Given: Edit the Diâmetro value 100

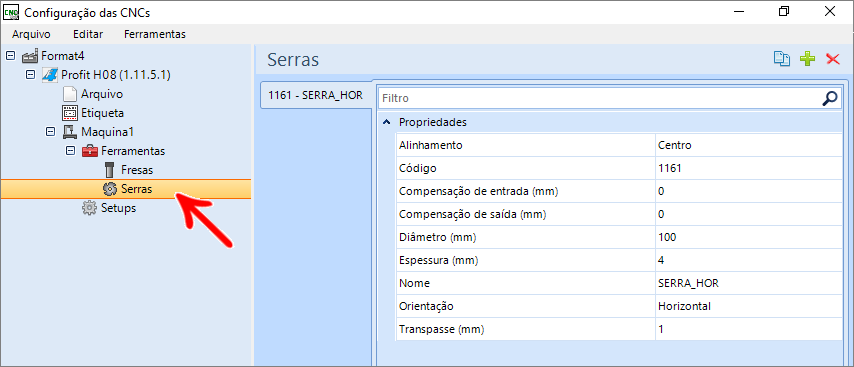Looking at the screenshot, I should coord(748,237).
